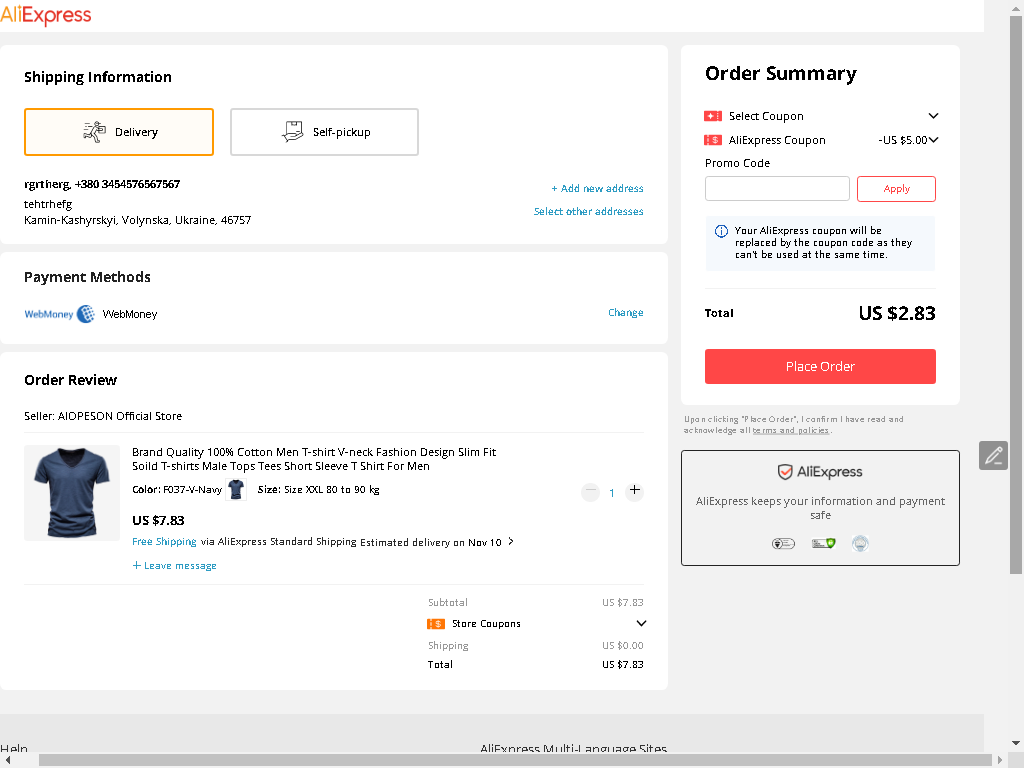Apply the promo code

pyautogui.click(x=896, y=189)
